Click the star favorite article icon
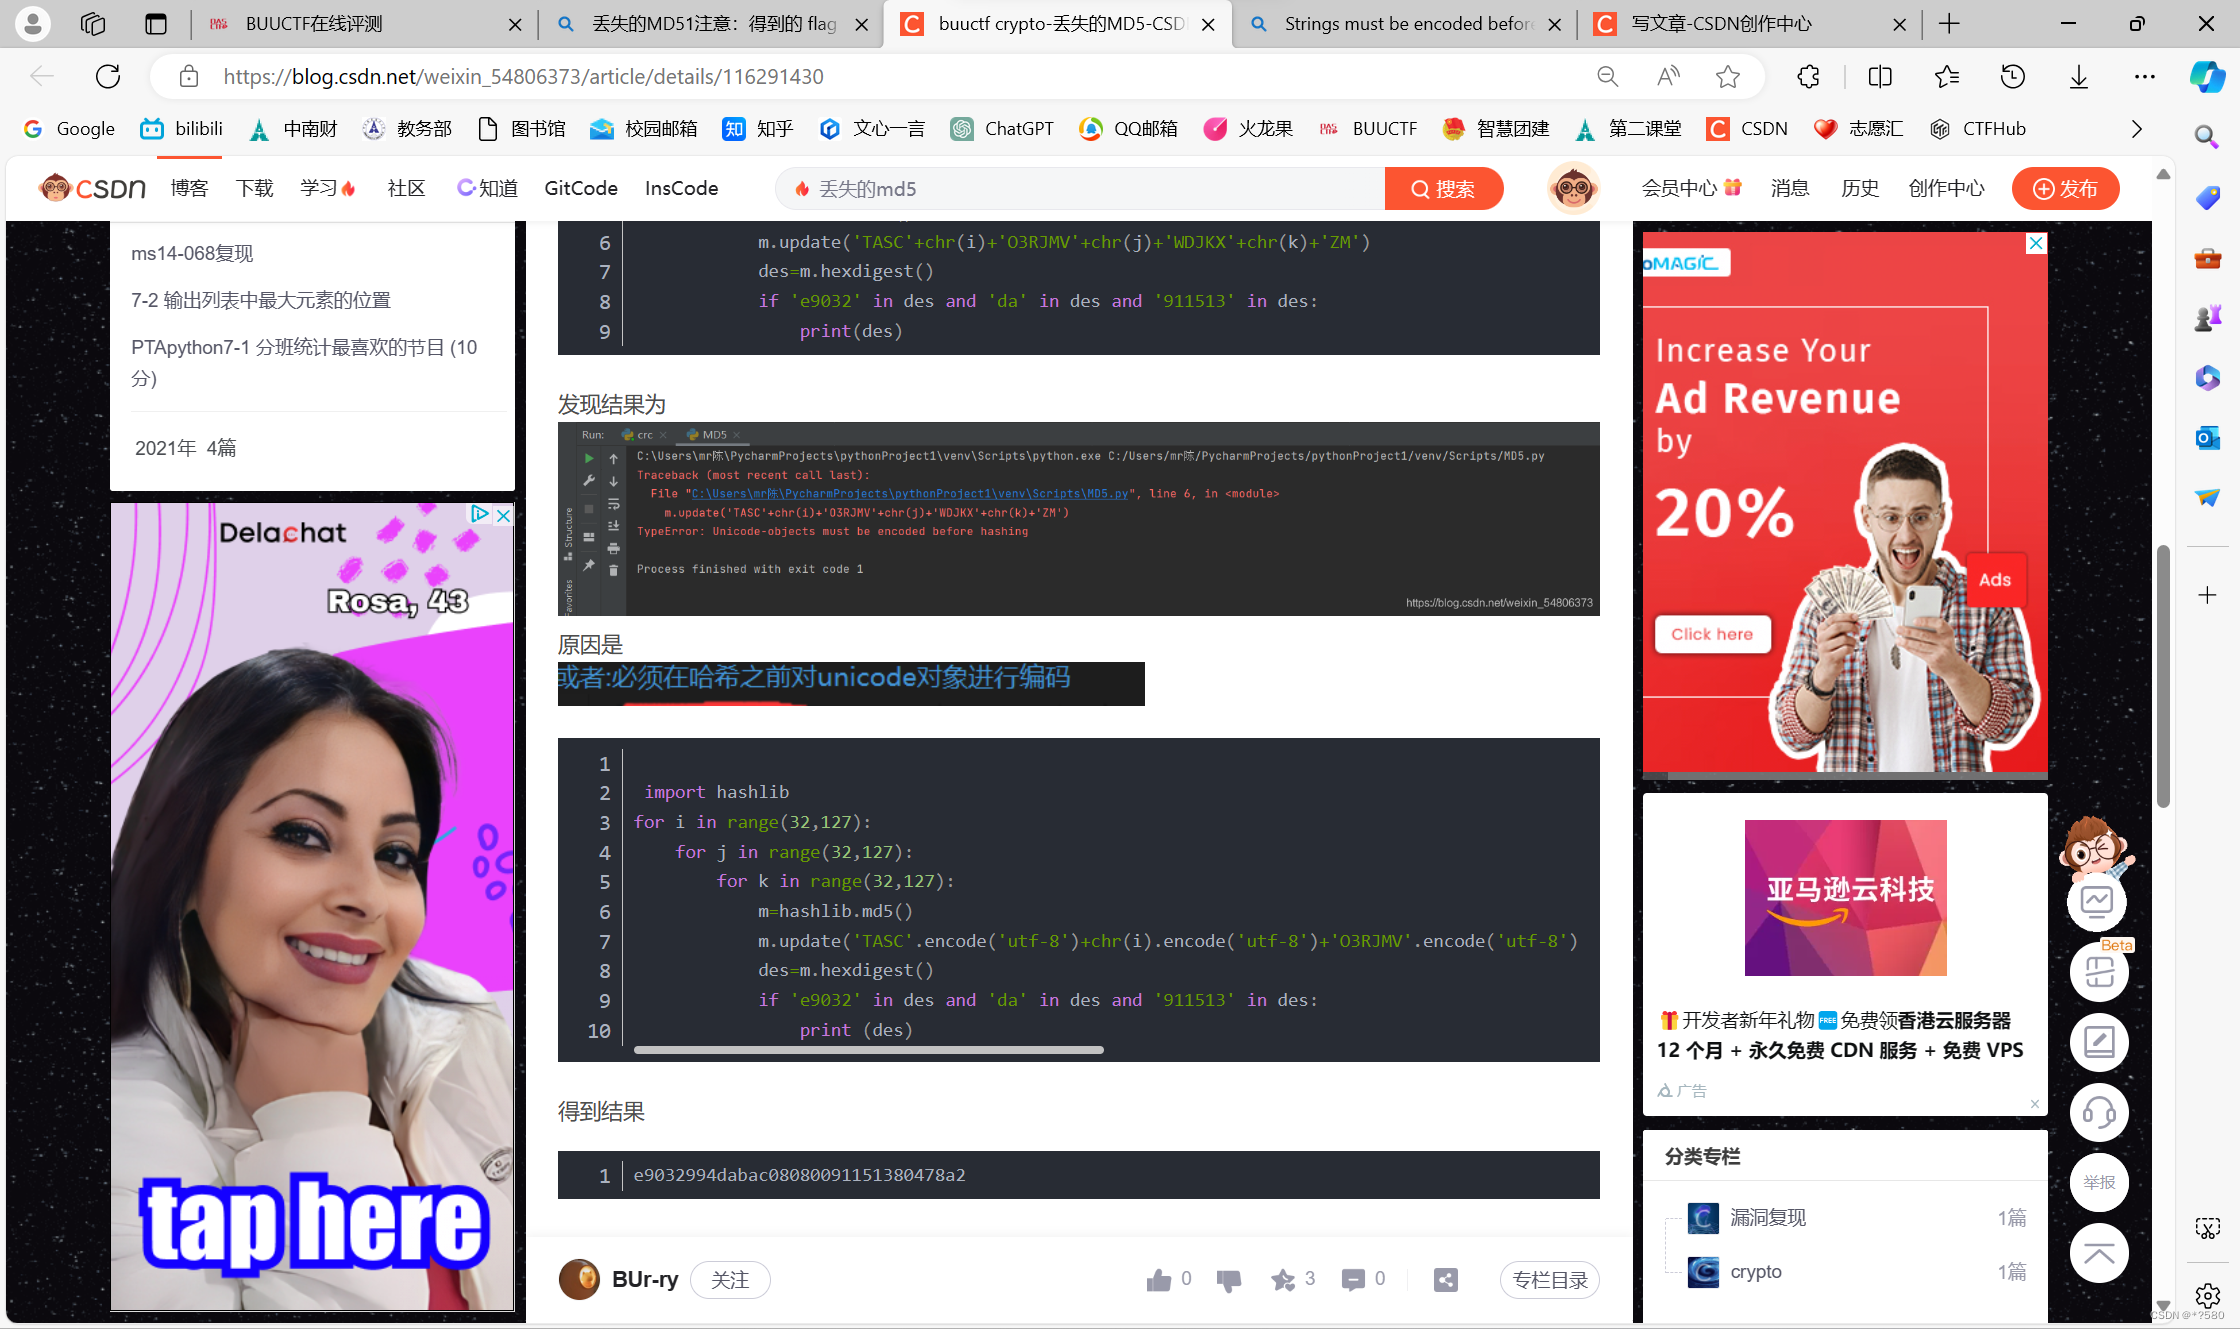The image size is (2240, 1329). [x=1283, y=1280]
